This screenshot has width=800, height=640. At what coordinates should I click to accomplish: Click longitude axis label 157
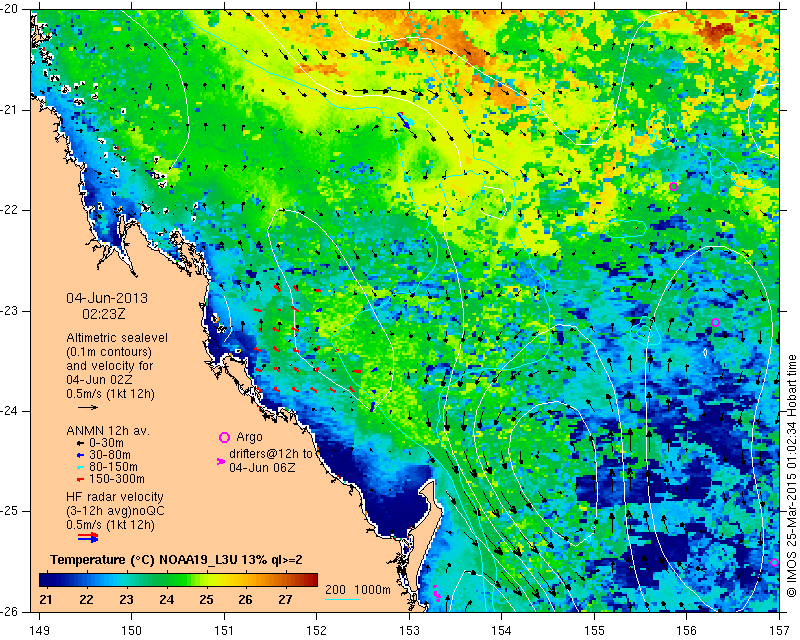[780, 631]
